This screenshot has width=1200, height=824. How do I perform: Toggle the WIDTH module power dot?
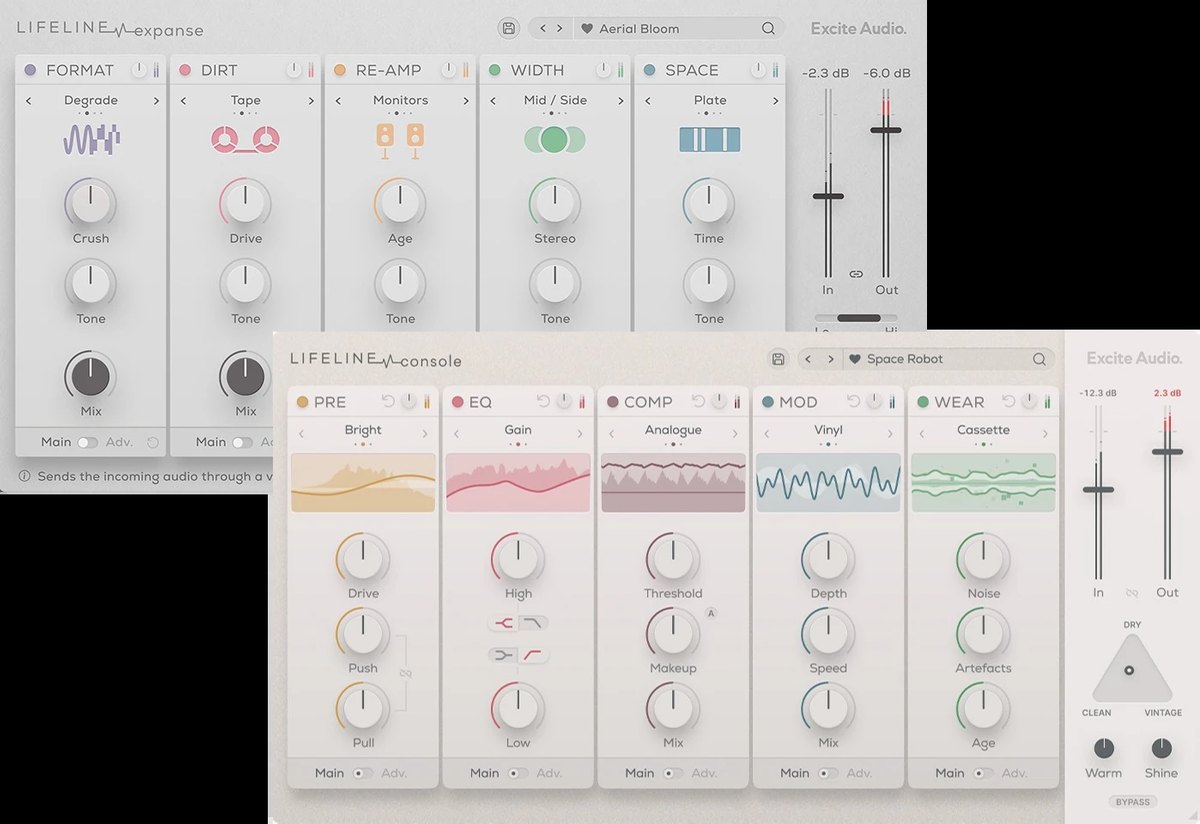[495, 70]
